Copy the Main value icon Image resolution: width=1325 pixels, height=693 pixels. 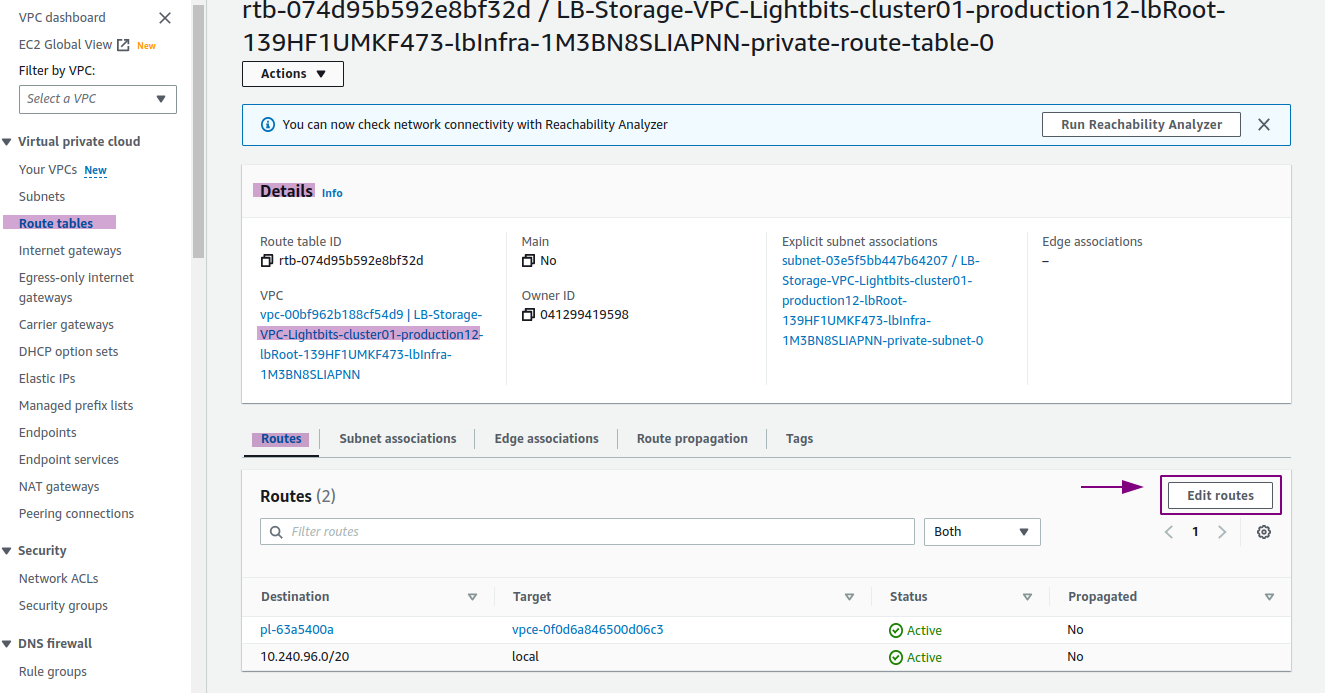click(528, 261)
